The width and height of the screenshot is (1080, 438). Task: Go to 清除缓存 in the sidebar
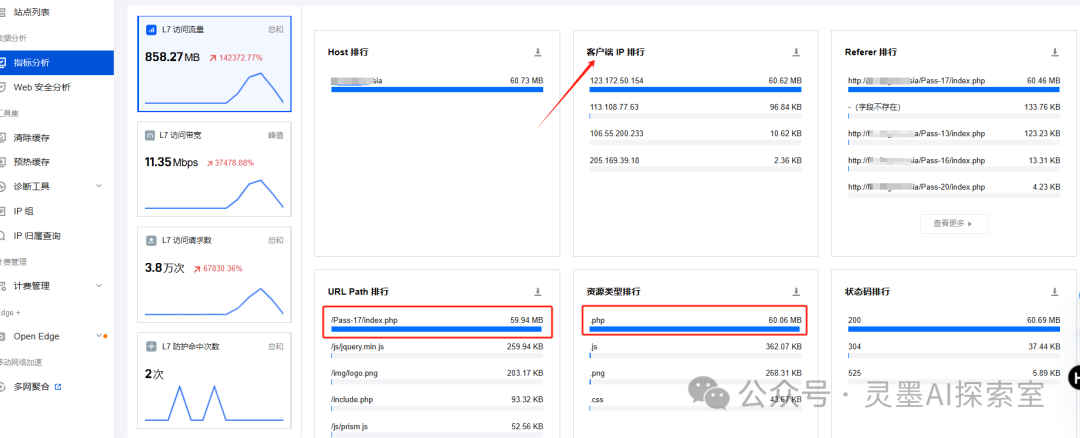click(x=31, y=137)
